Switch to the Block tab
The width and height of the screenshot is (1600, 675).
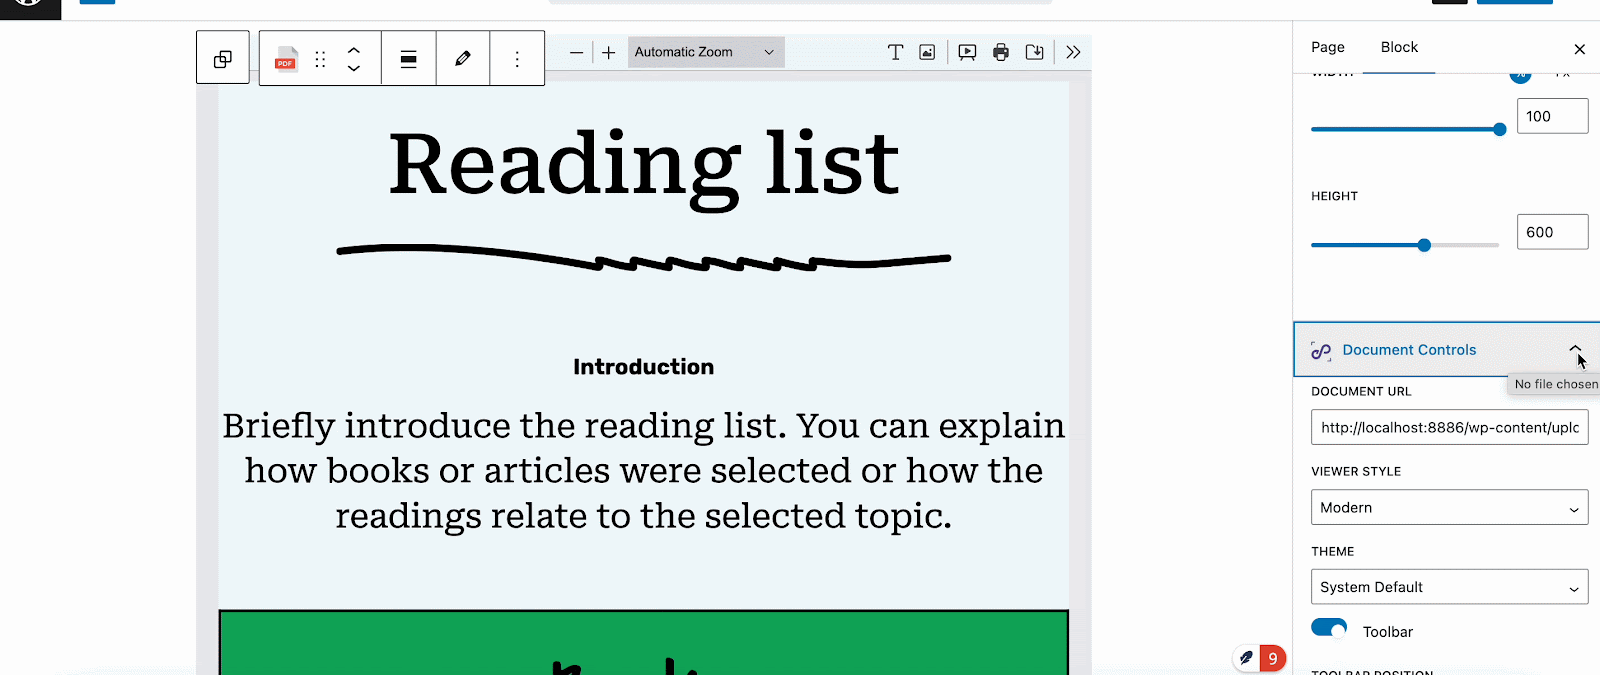click(x=1399, y=47)
